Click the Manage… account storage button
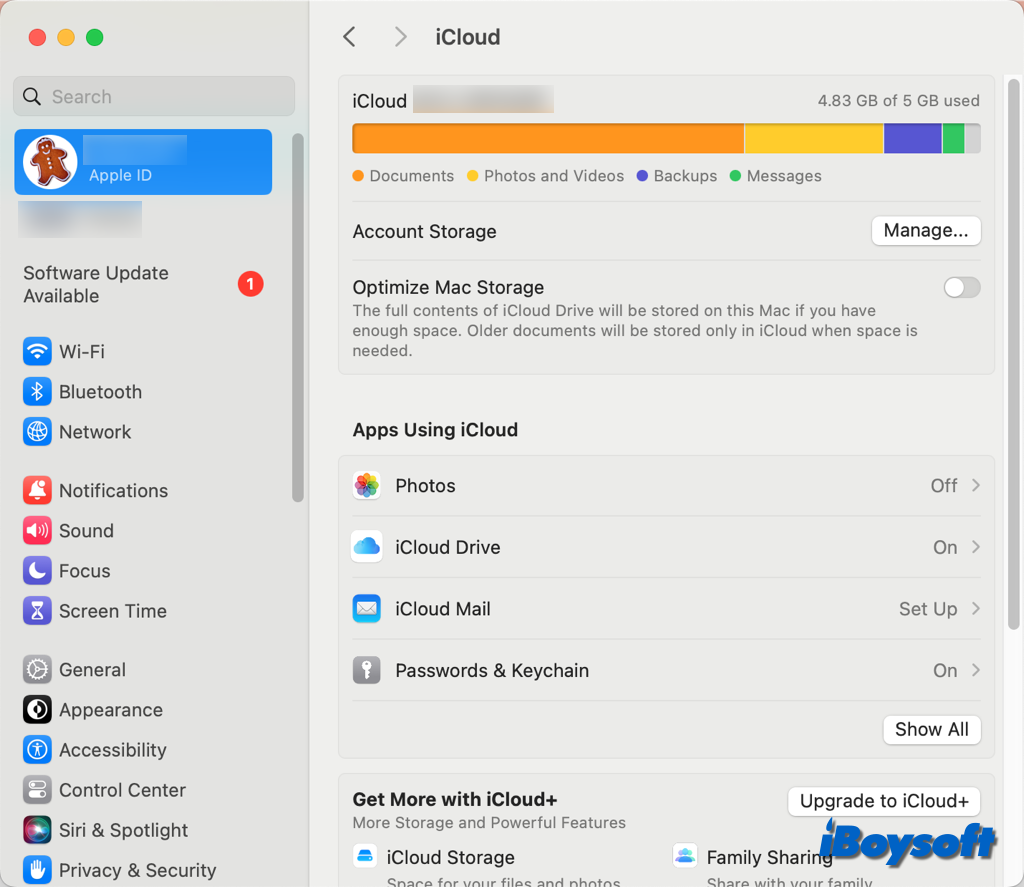The height and width of the screenshot is (887, 1024). 926,231
